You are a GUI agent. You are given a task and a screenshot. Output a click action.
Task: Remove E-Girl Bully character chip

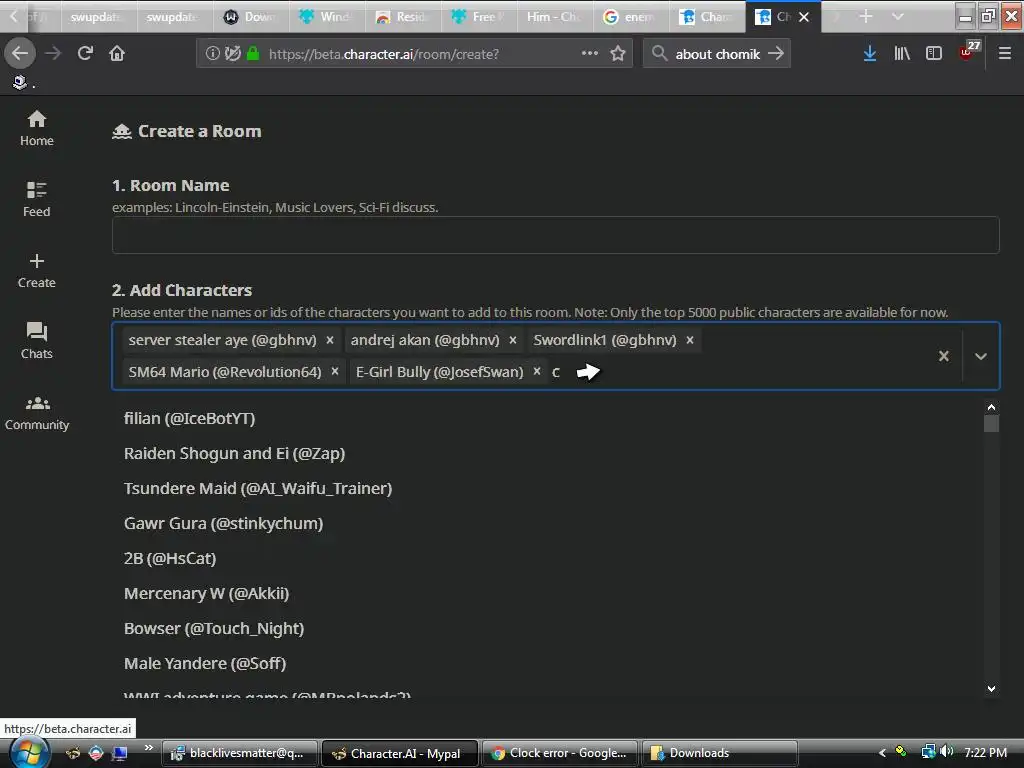click(537, 372)
